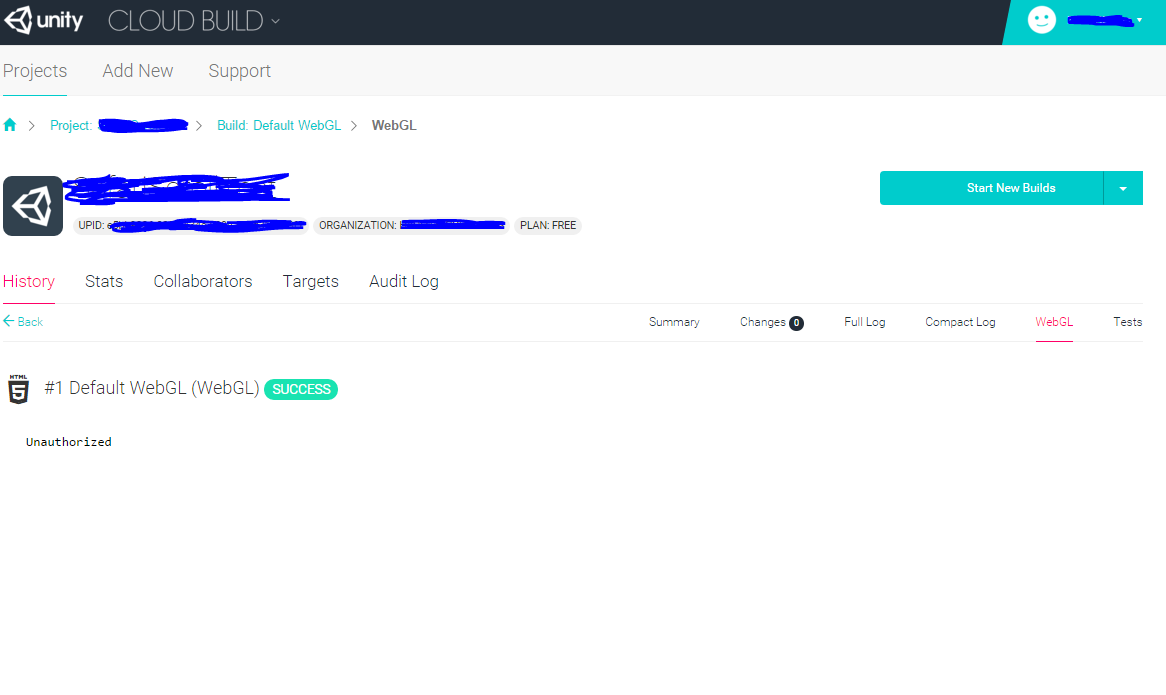This screenshot has height=695, width=1166.
Task: Open the Add New tab
Action: coord(138,71)
